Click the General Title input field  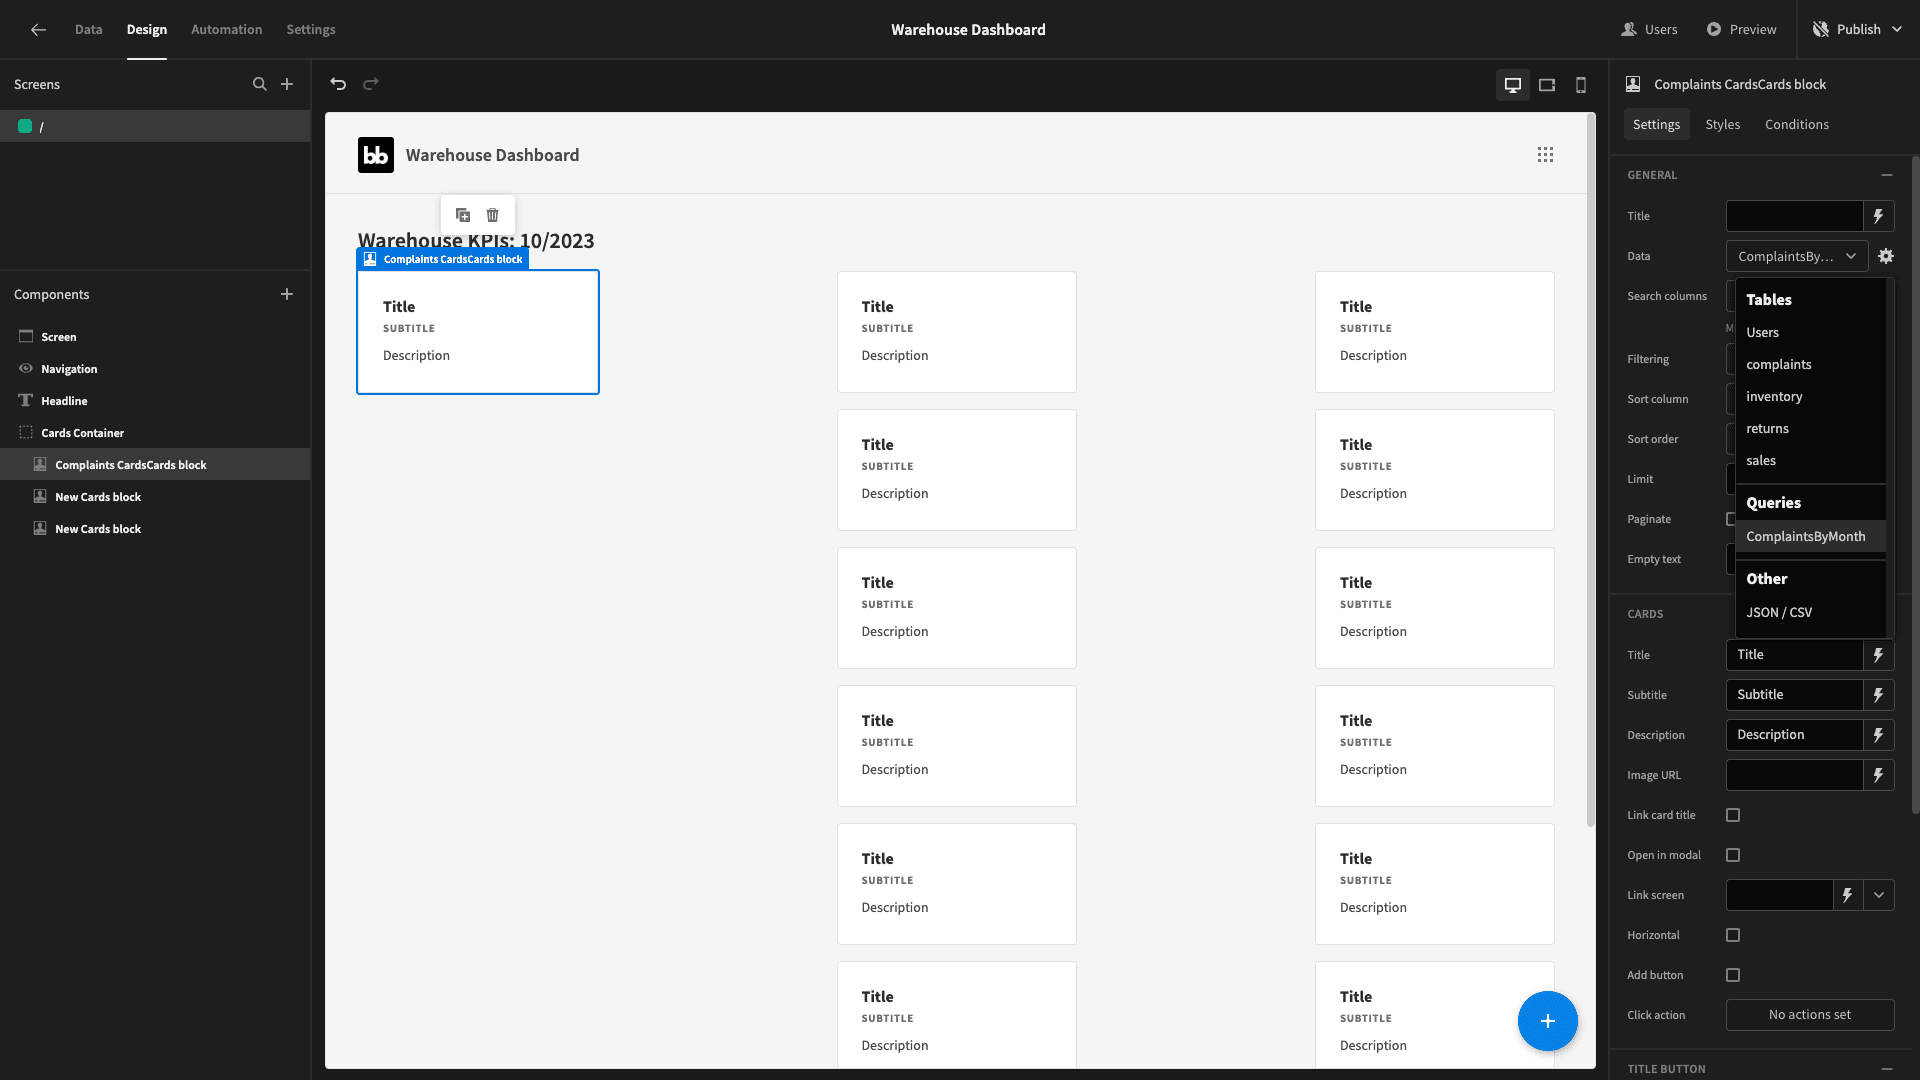(1795, 216)
